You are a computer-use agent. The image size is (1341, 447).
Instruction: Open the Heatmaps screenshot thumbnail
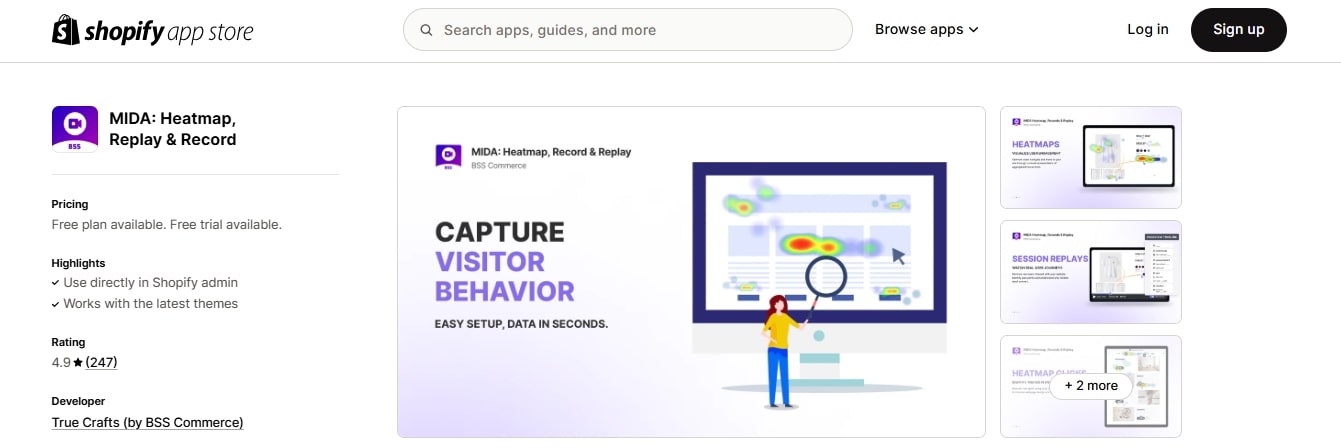pyautogui.click(x=1091, y=157)
